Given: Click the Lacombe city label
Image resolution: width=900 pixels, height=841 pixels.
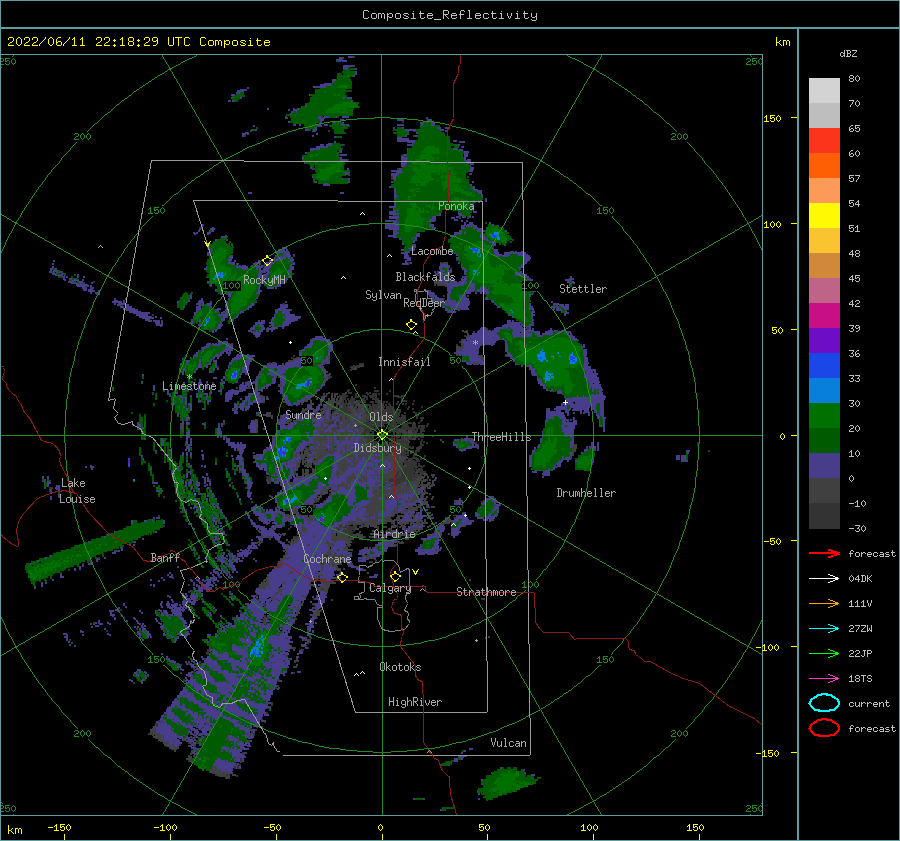Looking at the screenshot, I should [432, 251].
